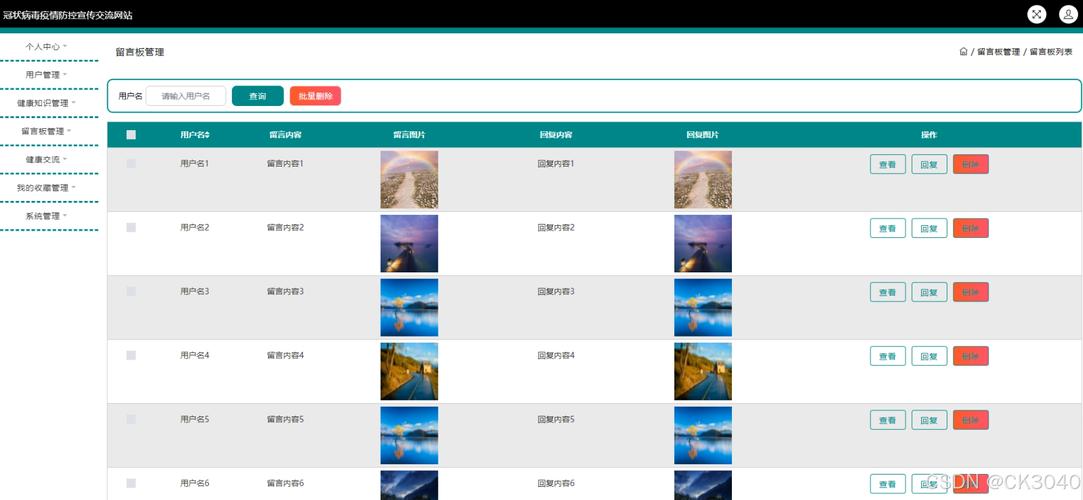Click 回复 for 用户名4 row
The image size is (1083, 500).
[929, 356]
